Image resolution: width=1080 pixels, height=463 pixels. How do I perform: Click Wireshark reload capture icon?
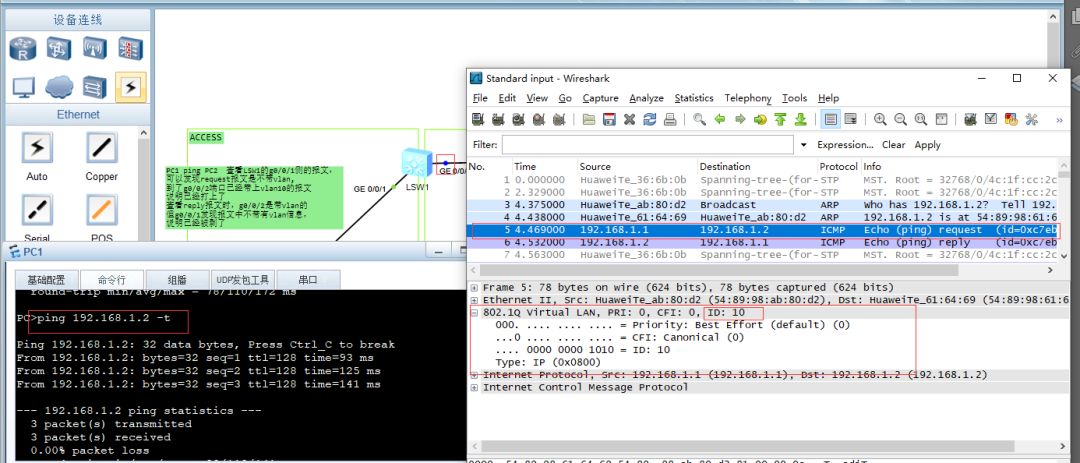click(650, 119)
